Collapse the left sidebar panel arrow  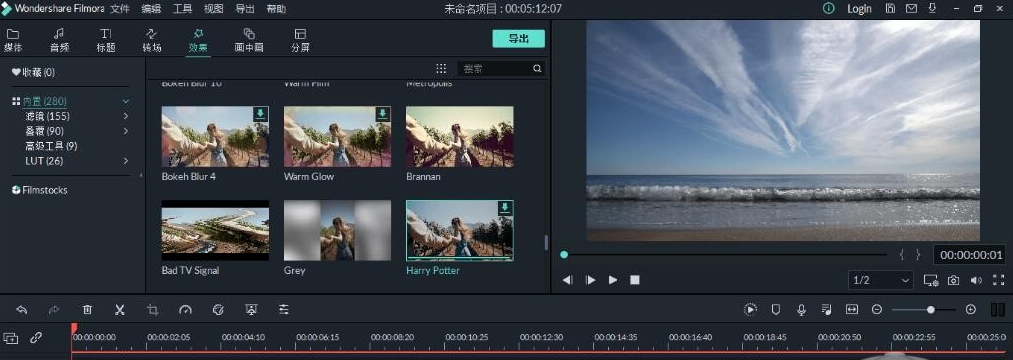tap(141, 176)
